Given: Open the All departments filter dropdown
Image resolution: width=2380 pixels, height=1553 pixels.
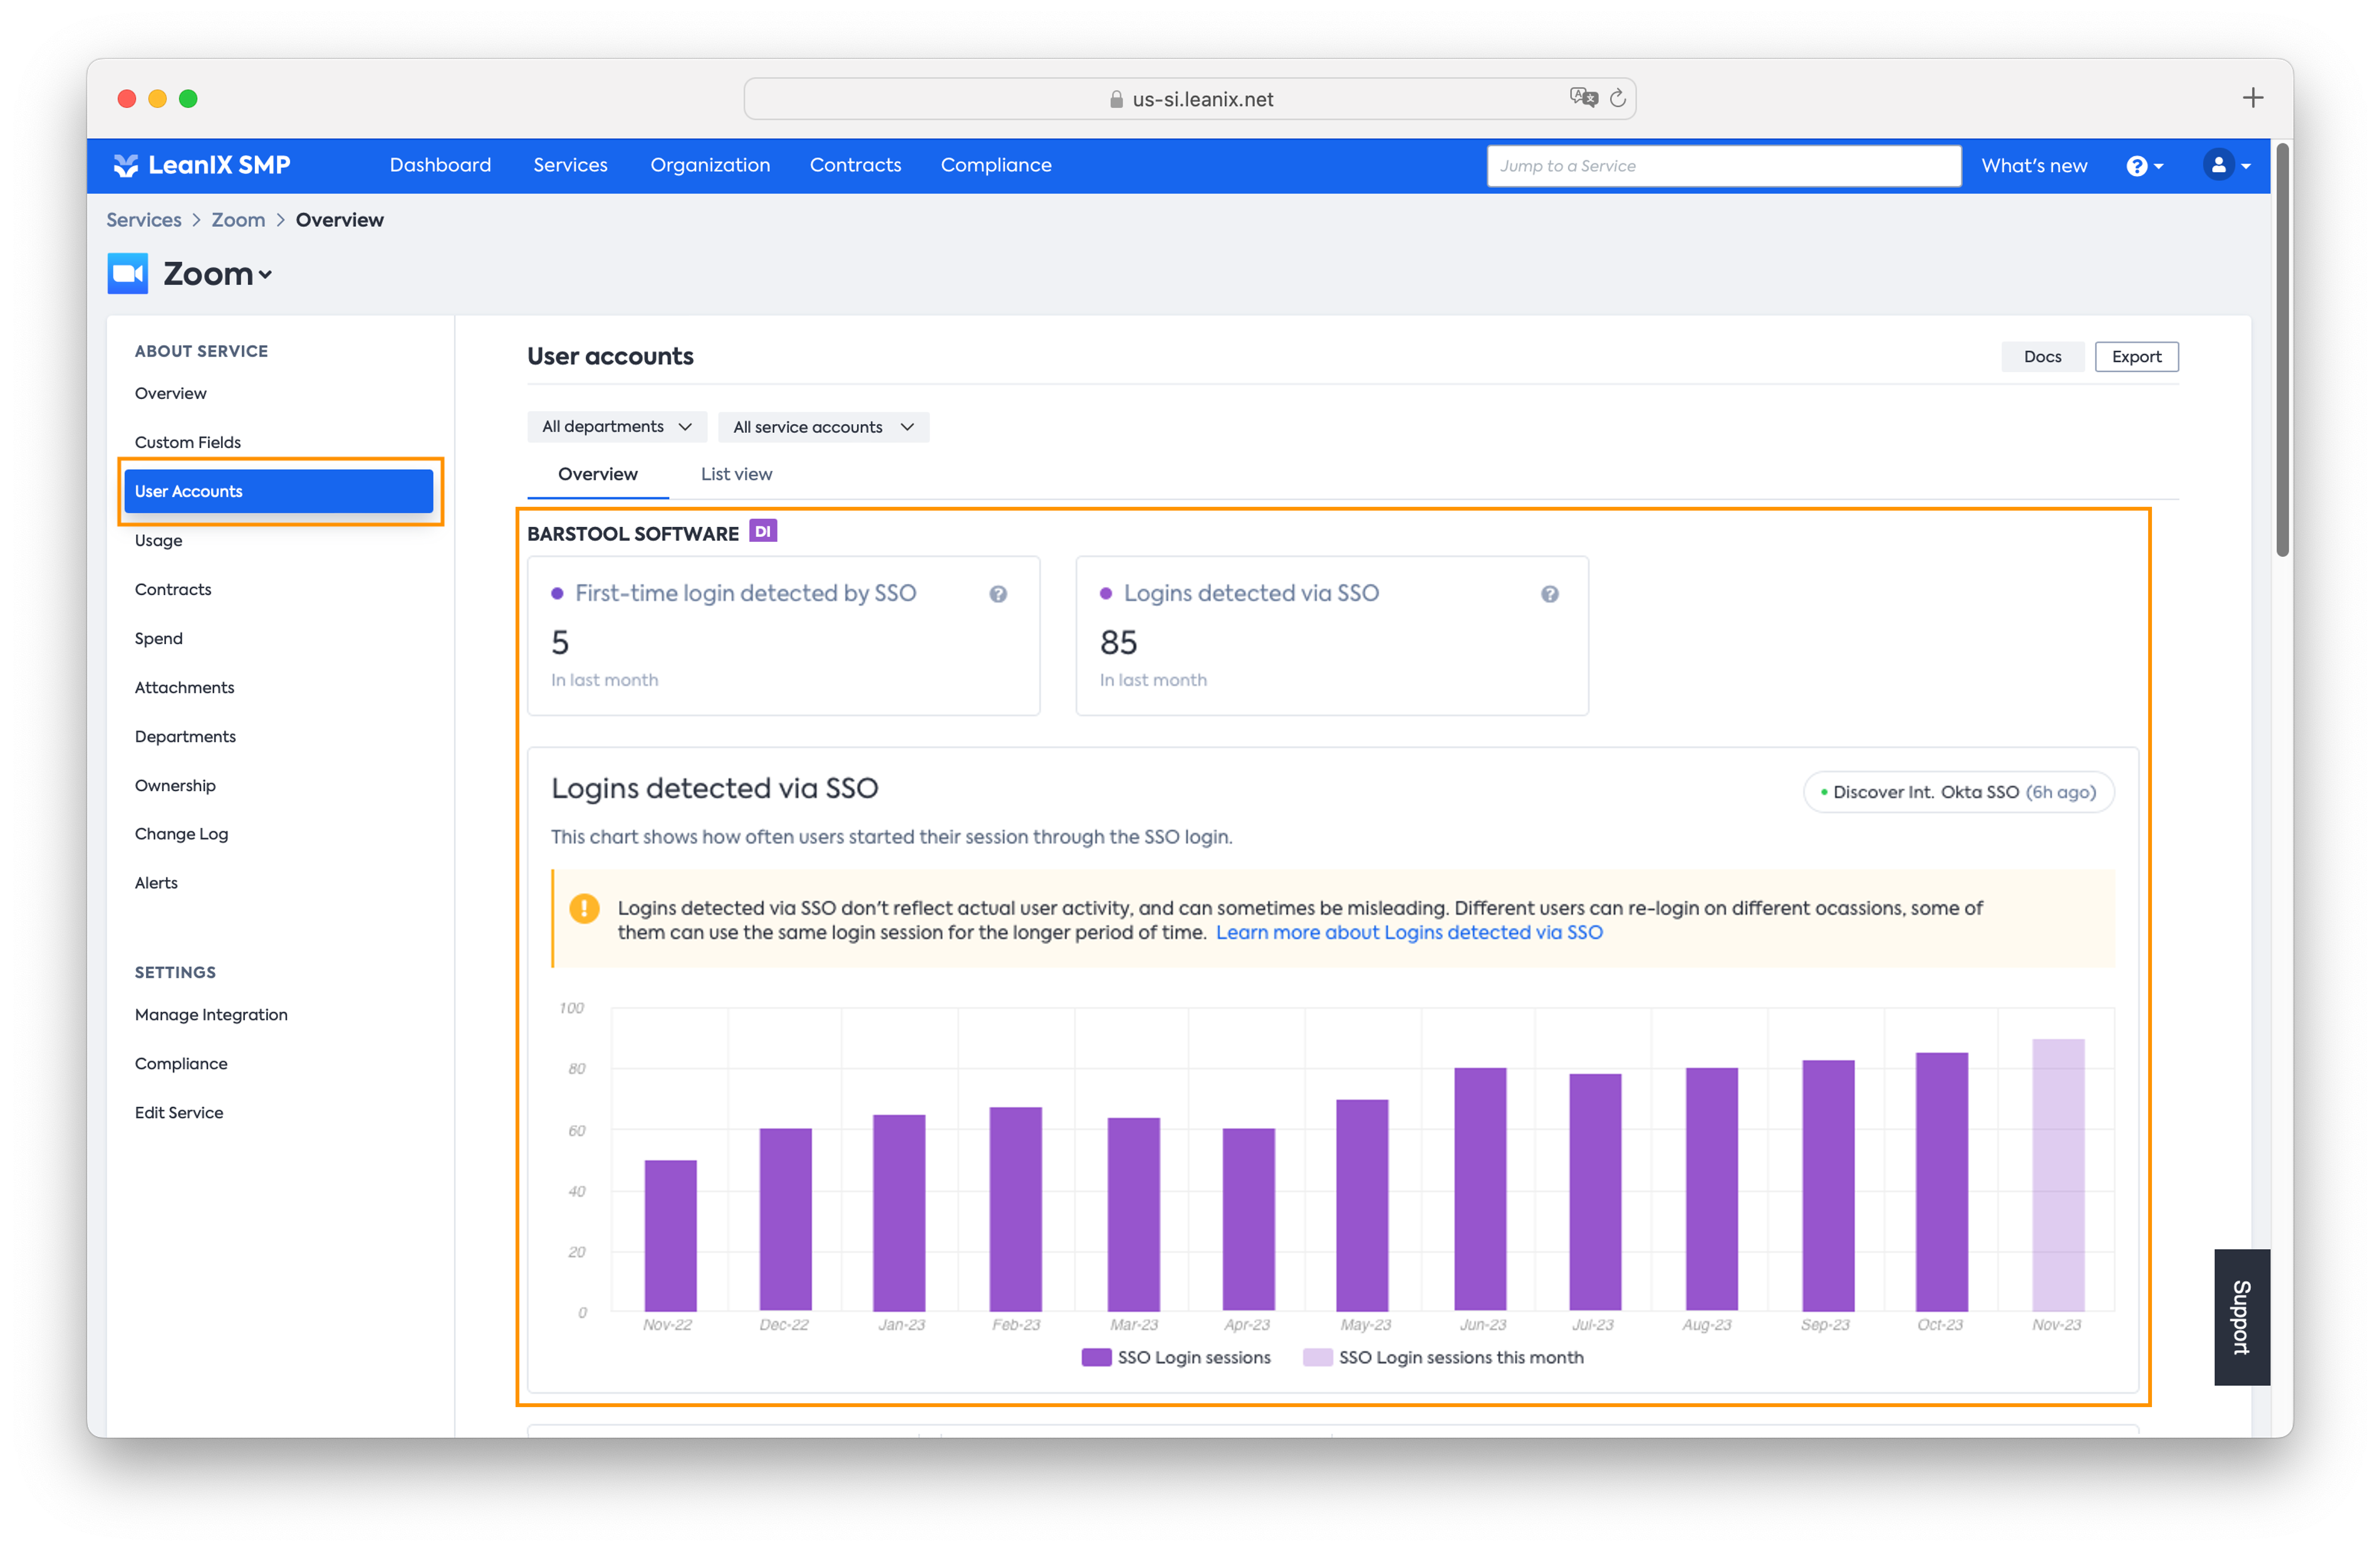Looking at the screenshot, I should 617,427.
